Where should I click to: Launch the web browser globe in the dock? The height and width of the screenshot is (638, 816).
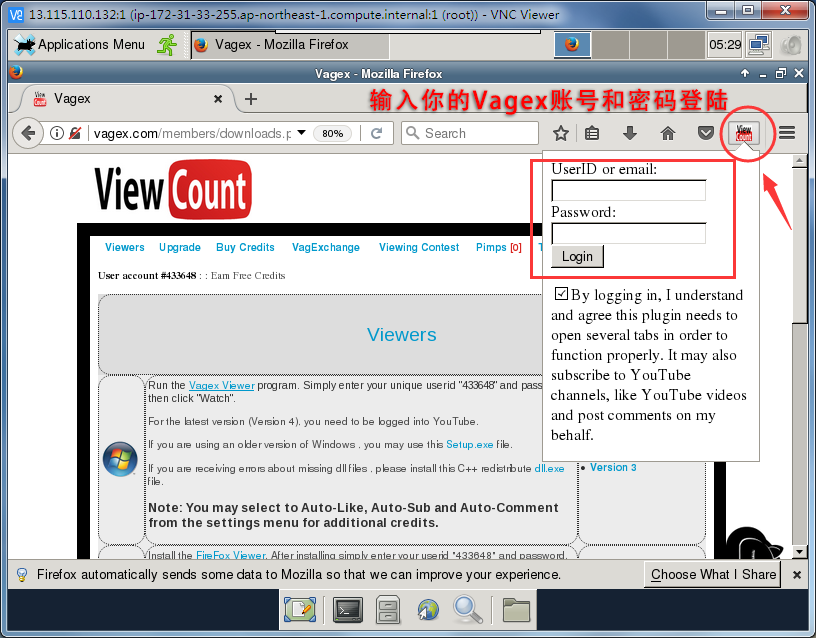428,609
